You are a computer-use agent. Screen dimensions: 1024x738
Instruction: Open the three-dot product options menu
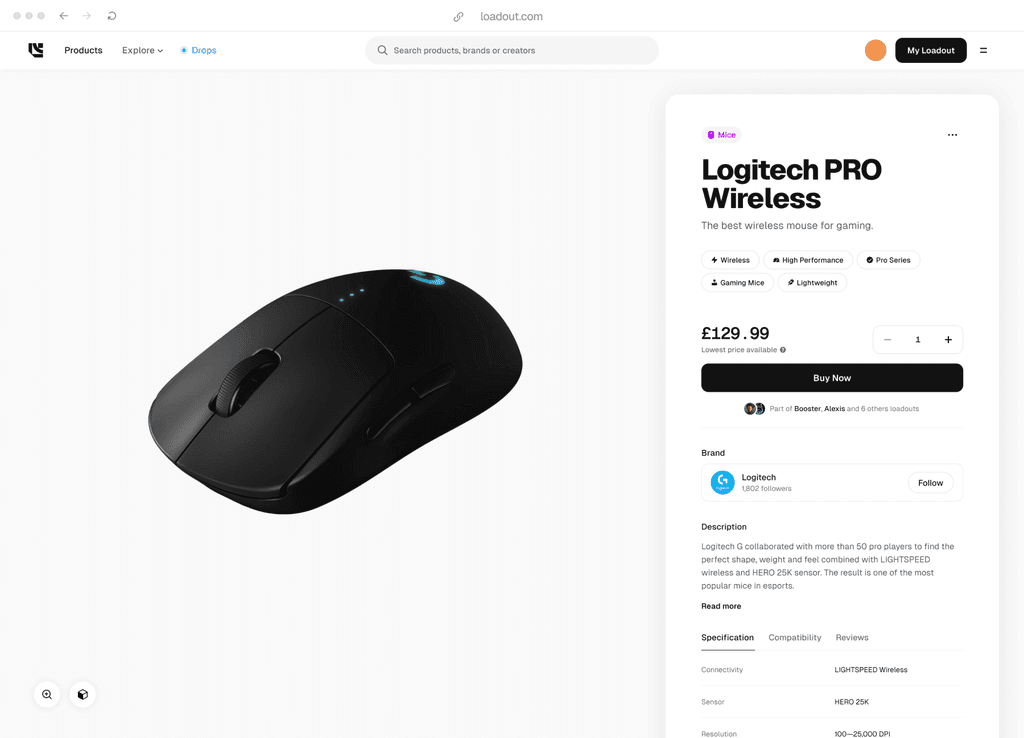point(952,135)
